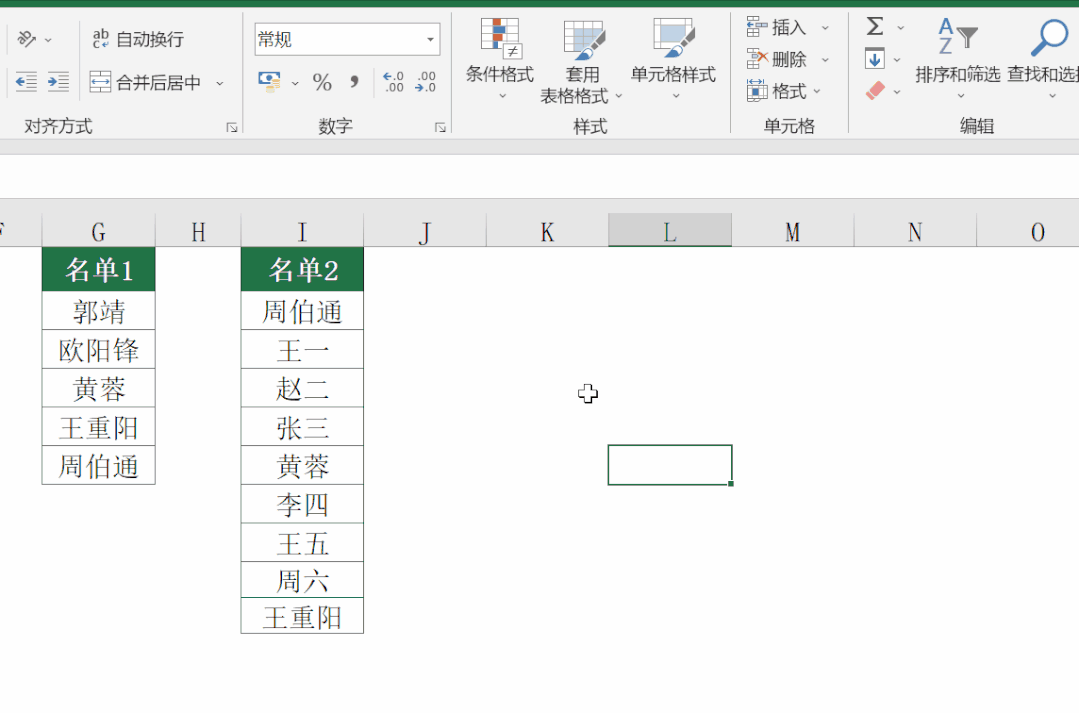Viewport: 1079px width, 713px height.
Task: Select 周伯通 in the 名单1 column
Action: pyautogui.click(x=98, y=465)
